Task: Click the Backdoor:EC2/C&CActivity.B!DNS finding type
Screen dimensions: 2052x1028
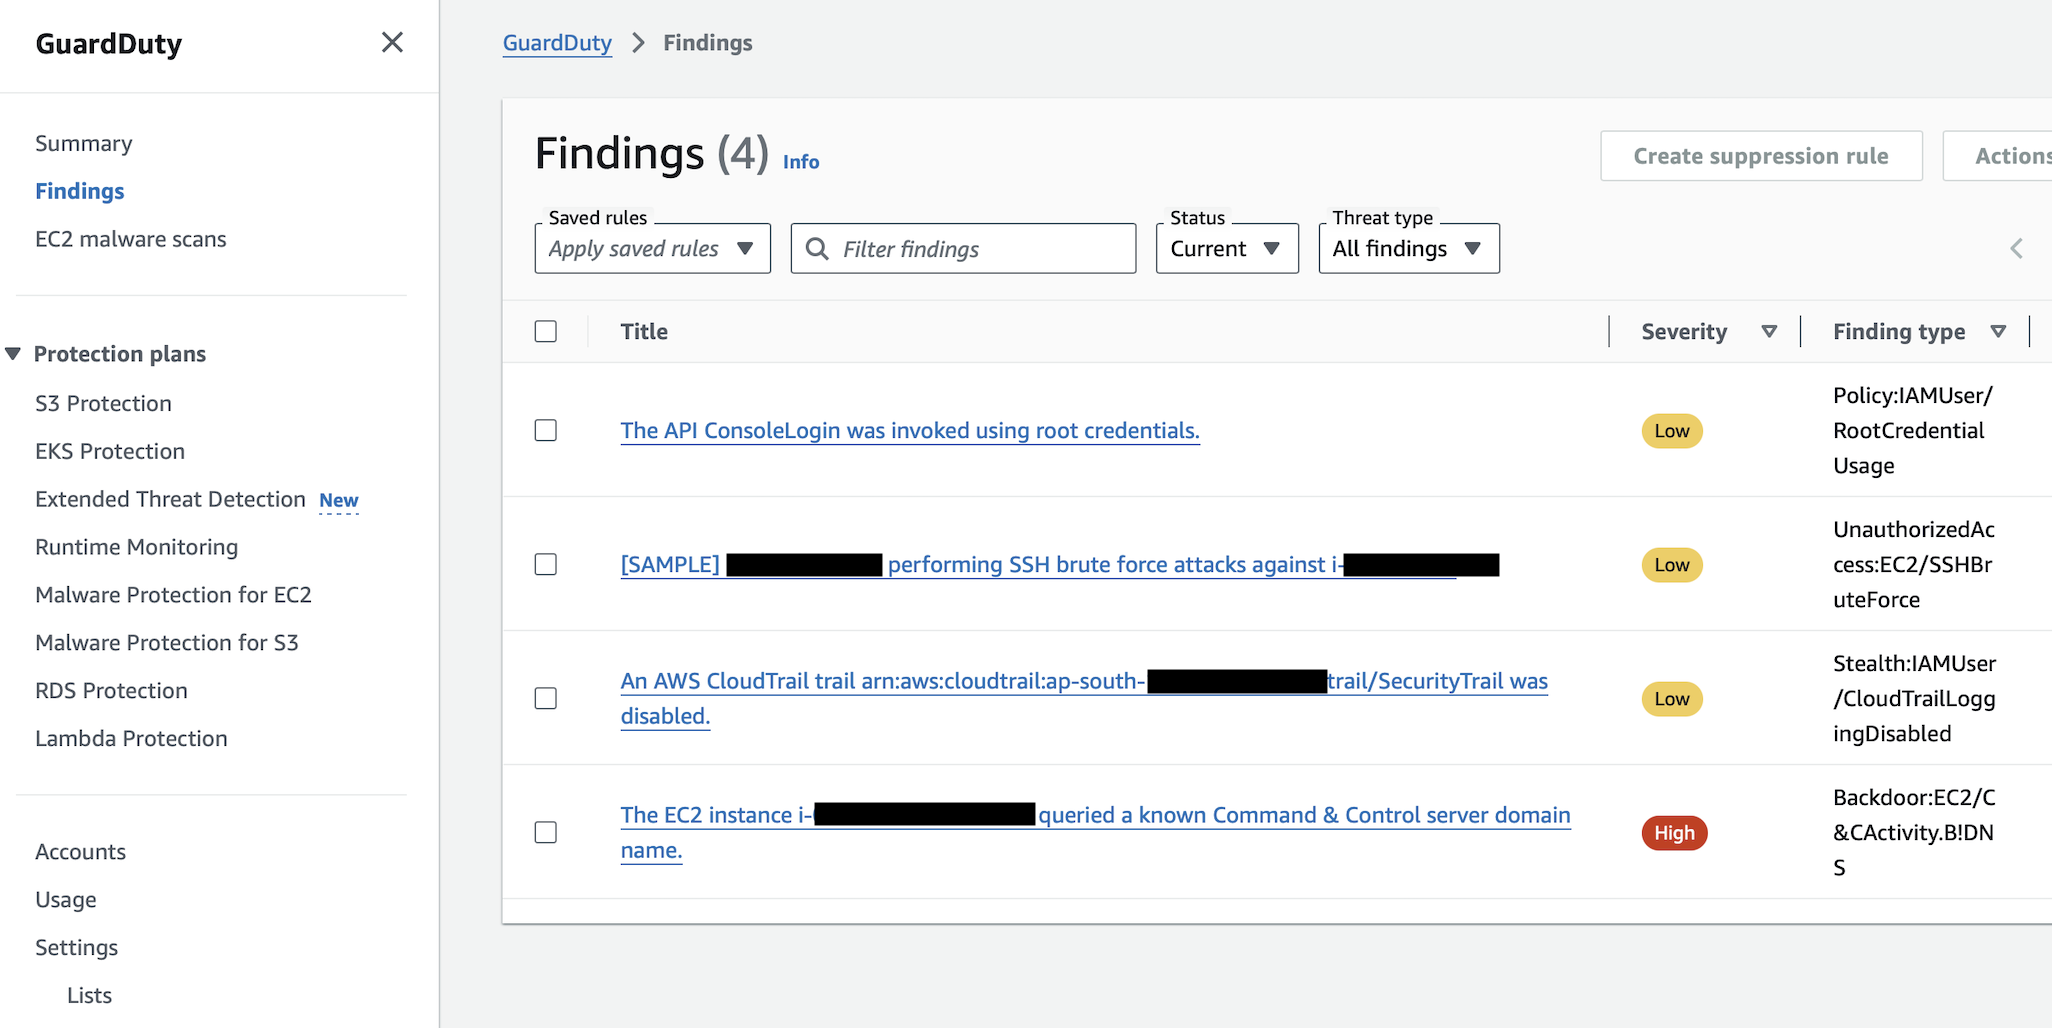Action: pyautogui.click(x=1914, y=832)
